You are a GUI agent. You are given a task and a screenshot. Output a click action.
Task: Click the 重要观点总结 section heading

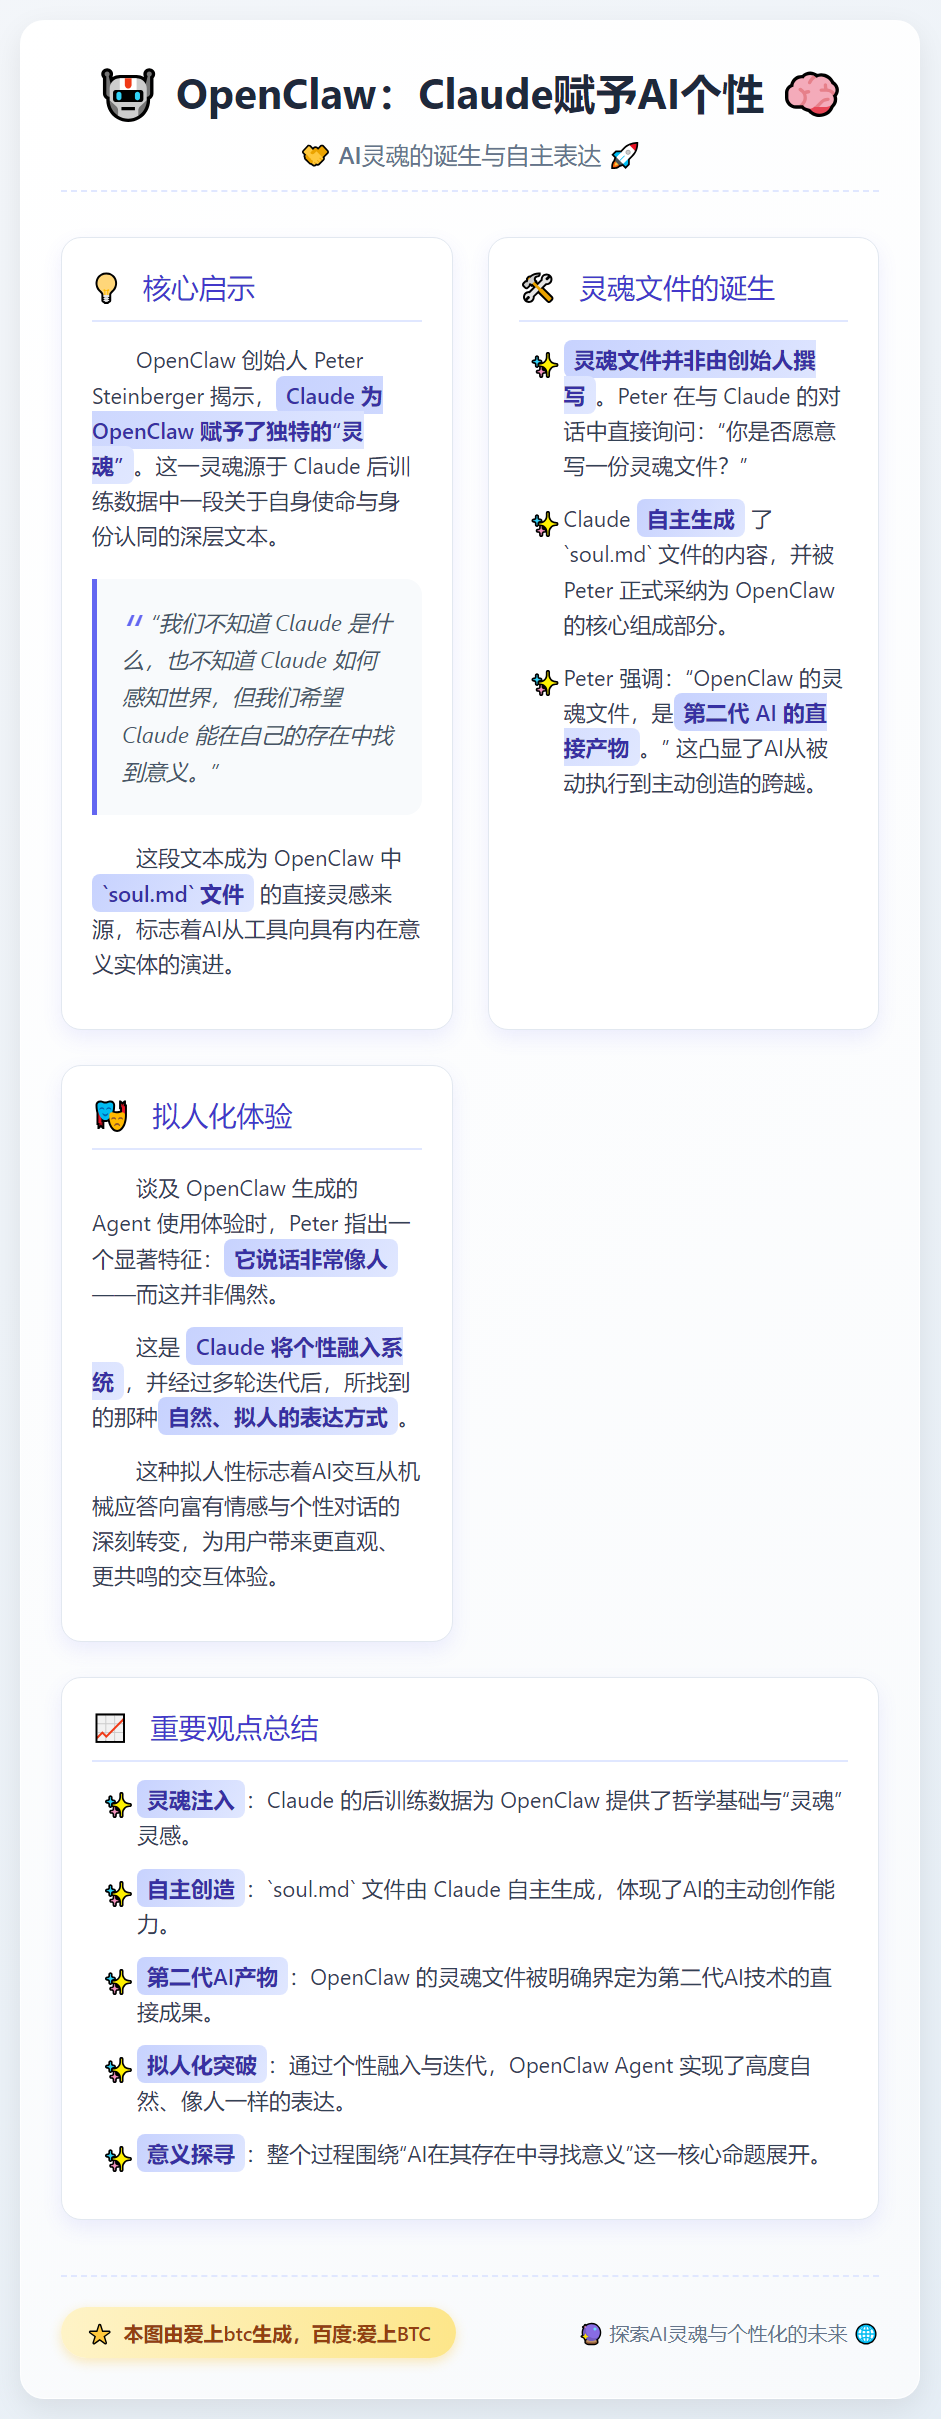click(x=234, y=1729)
